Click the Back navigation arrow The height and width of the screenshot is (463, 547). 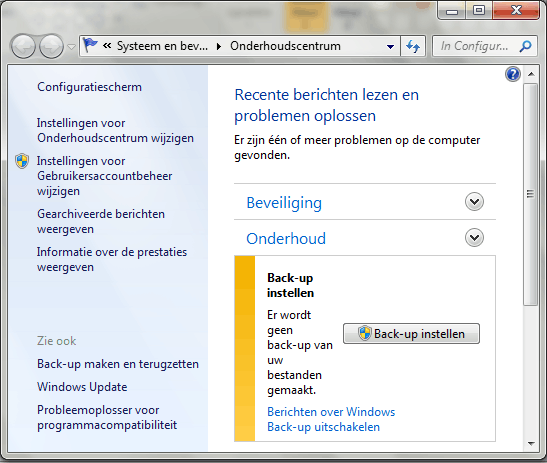pos(23,46)
